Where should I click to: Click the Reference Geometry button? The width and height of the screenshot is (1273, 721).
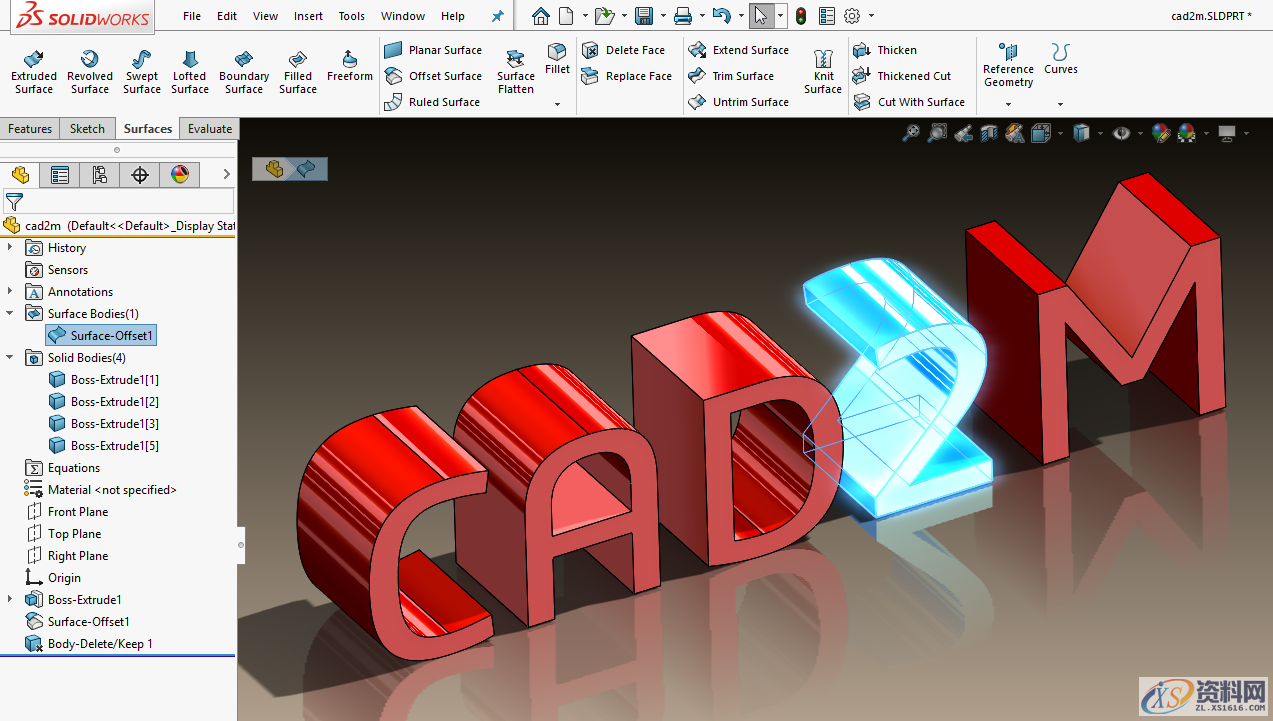click(1007, 63)
